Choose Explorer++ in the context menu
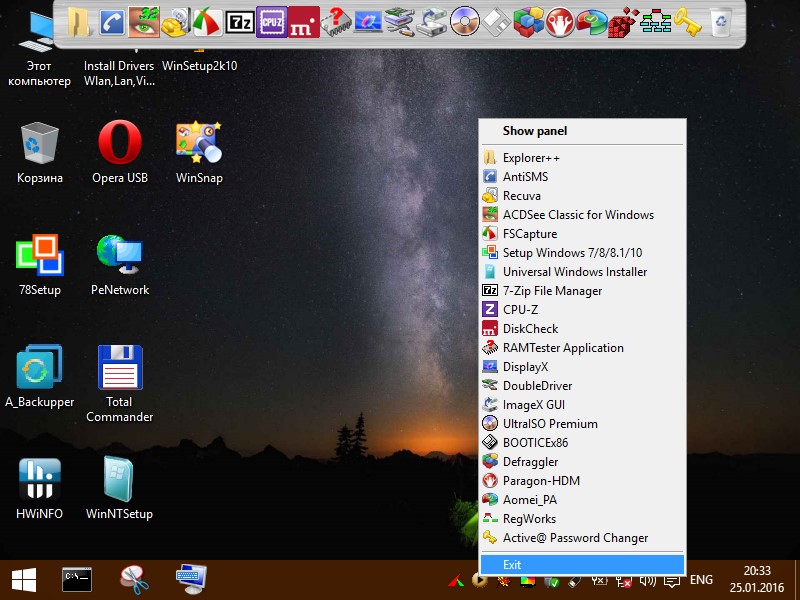Image resolution: width=800 pixels, height=600 pixels. pos(582,158)
